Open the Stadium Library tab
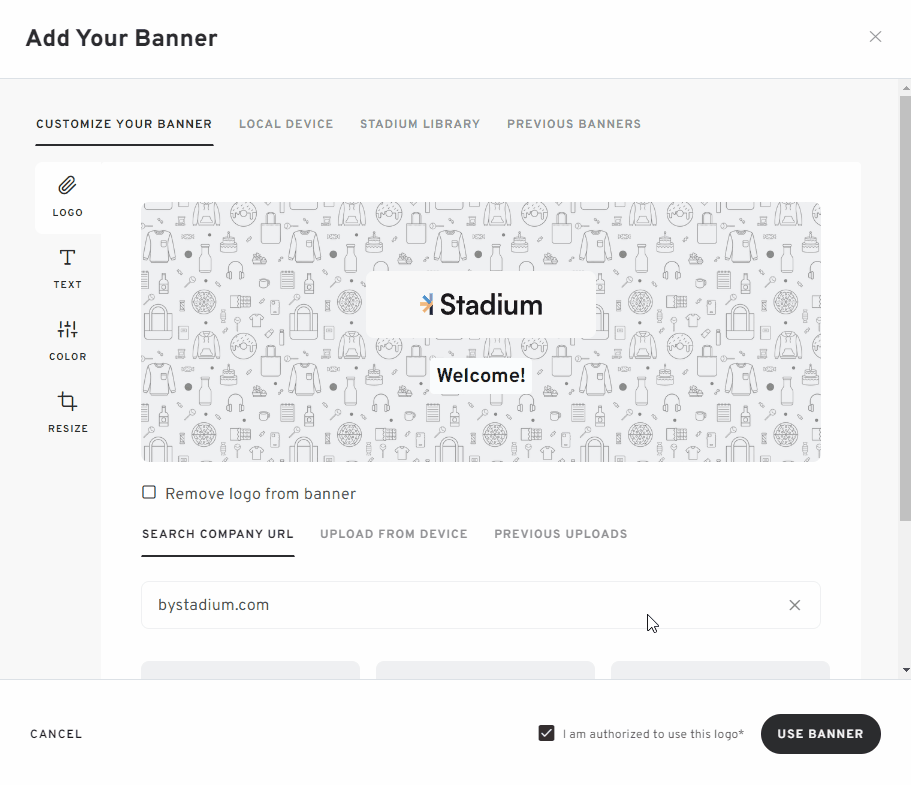The width and height of the screenshot is (911, 785). pos(420,124)
